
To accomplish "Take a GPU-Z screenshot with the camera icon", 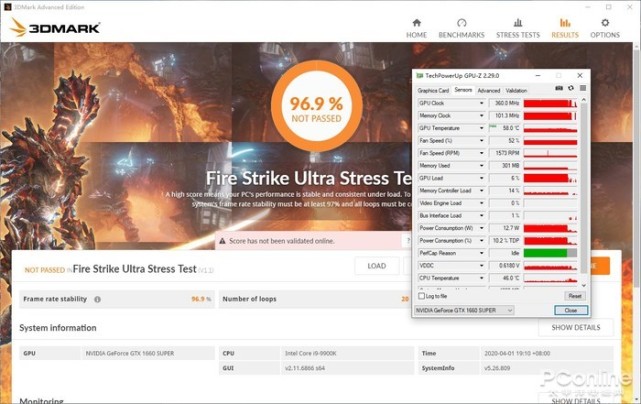I will (559, 88).
